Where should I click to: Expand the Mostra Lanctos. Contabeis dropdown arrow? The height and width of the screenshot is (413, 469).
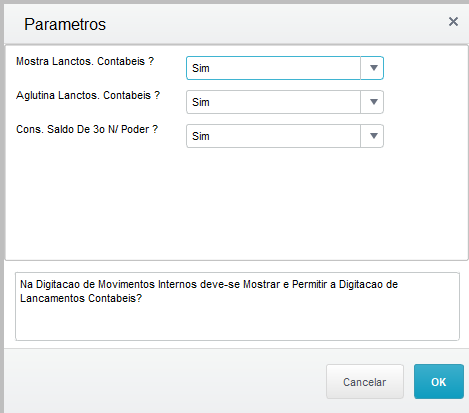pyautogui.click(x=373, y=68)
